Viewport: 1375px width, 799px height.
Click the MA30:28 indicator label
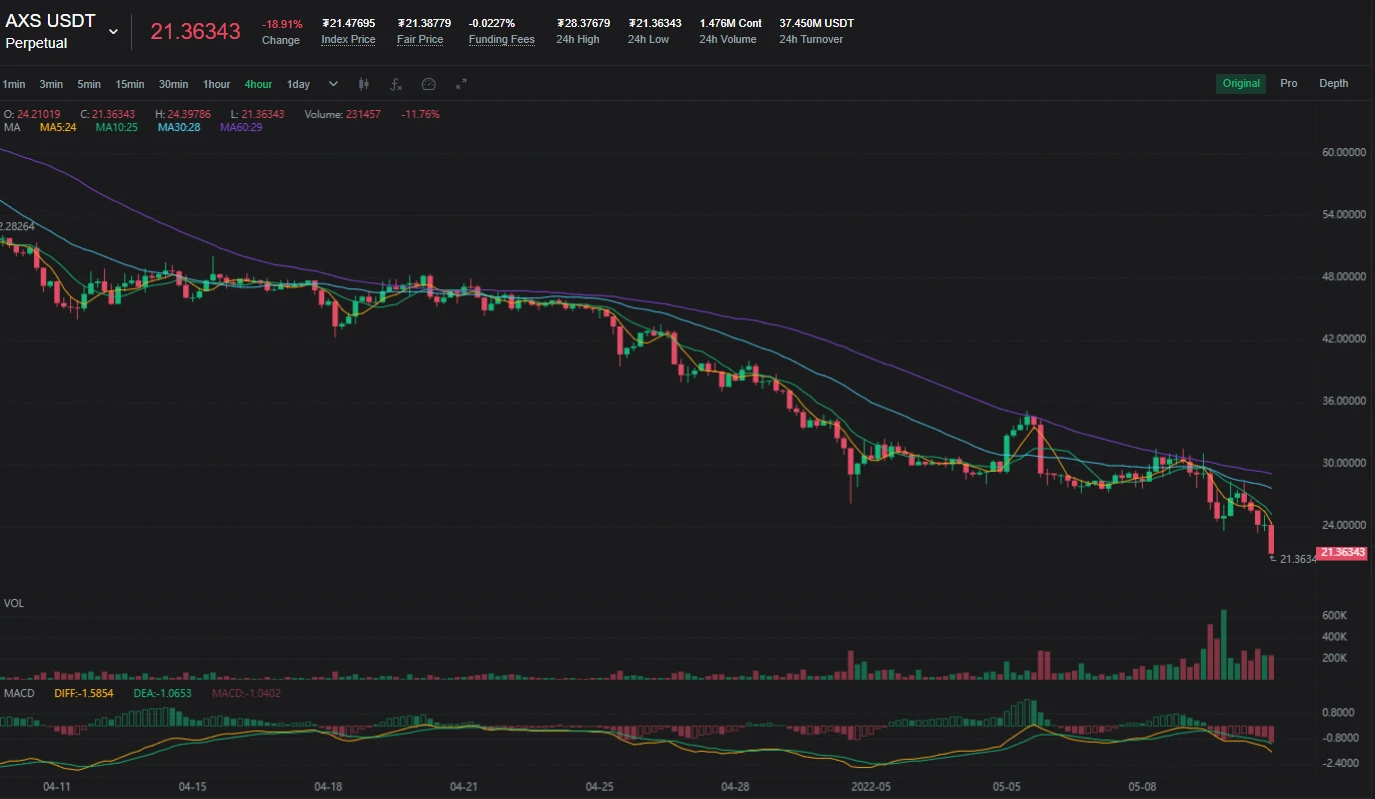[x=179, y=127]
